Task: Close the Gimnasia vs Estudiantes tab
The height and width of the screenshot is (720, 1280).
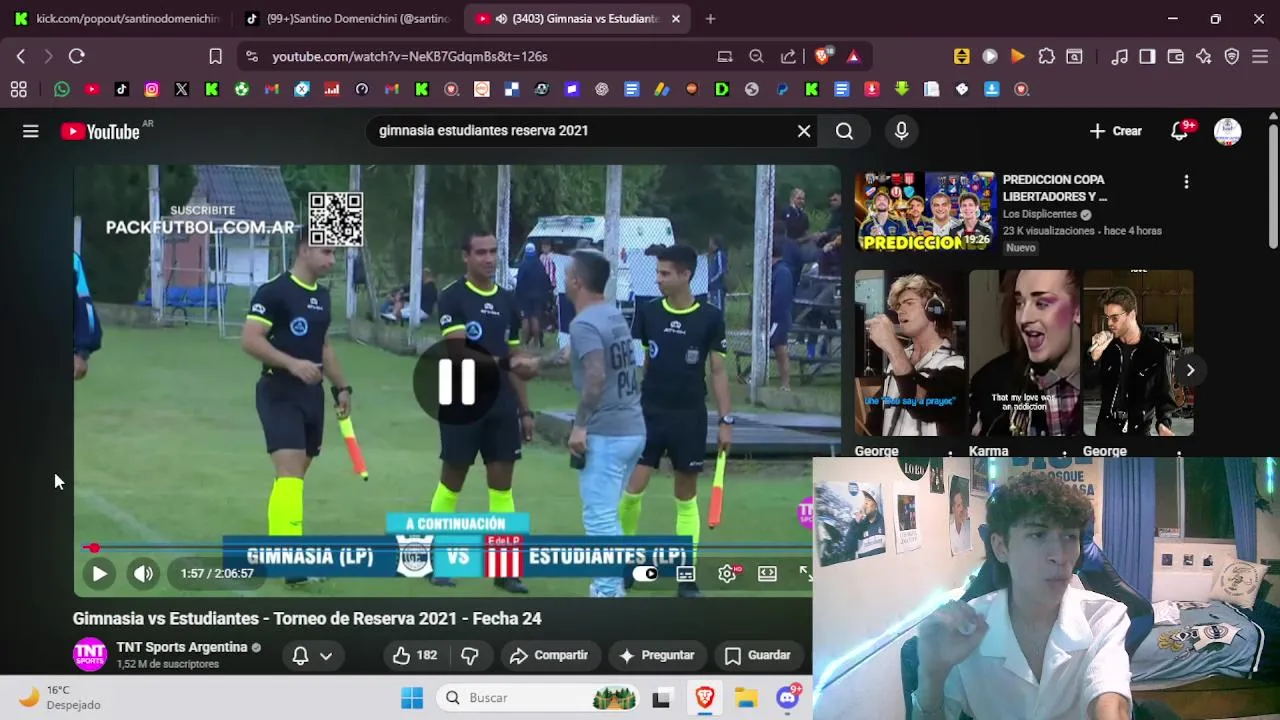Action: point(676,18)
